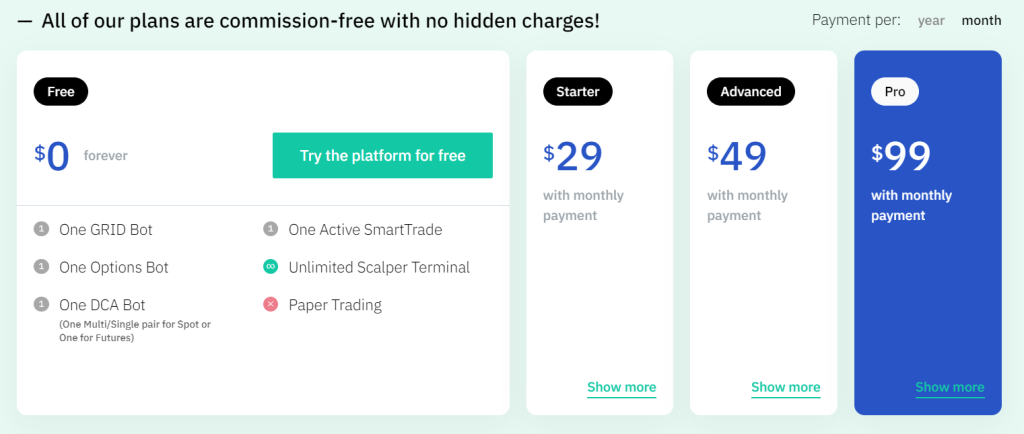Click the $49 Advanced price

[x=737, y=157]
